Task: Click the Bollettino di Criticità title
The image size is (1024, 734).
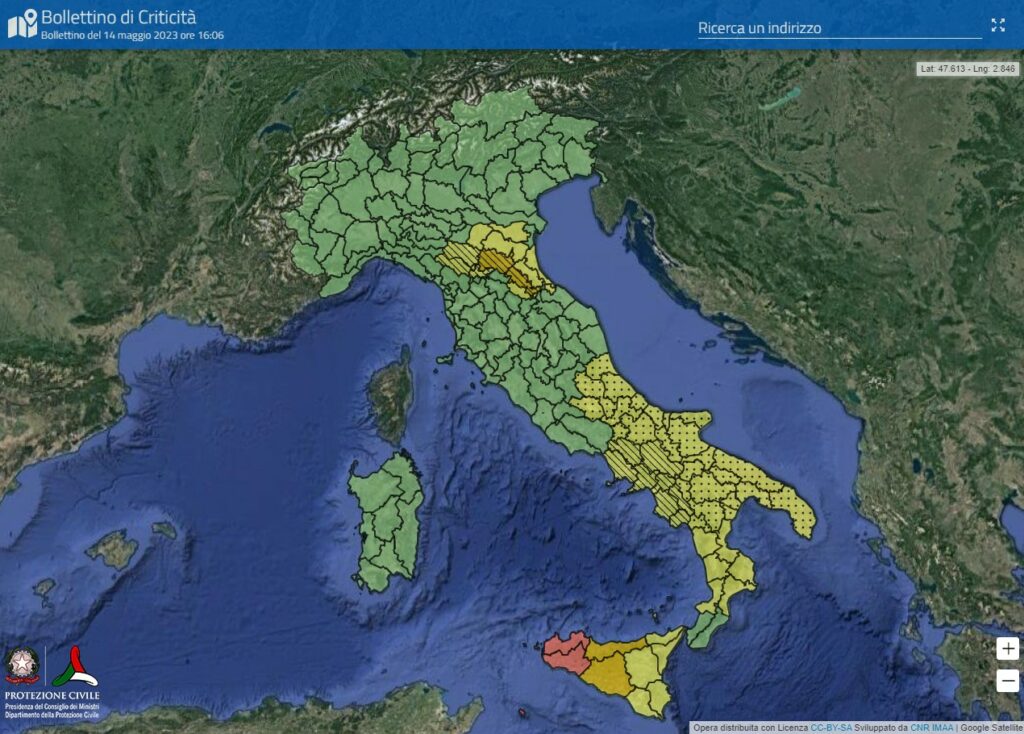Action: [118, 17]
